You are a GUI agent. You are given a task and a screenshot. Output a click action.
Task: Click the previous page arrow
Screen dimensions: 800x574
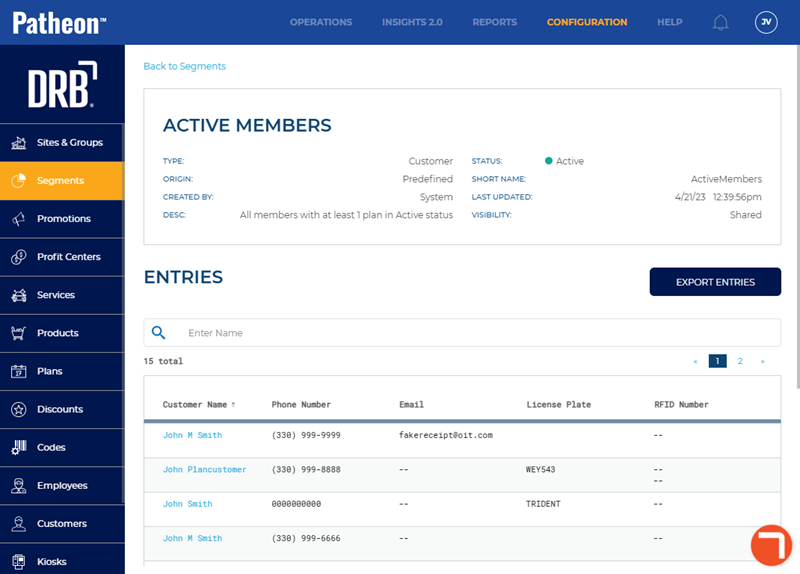click(x=695, y=361)
